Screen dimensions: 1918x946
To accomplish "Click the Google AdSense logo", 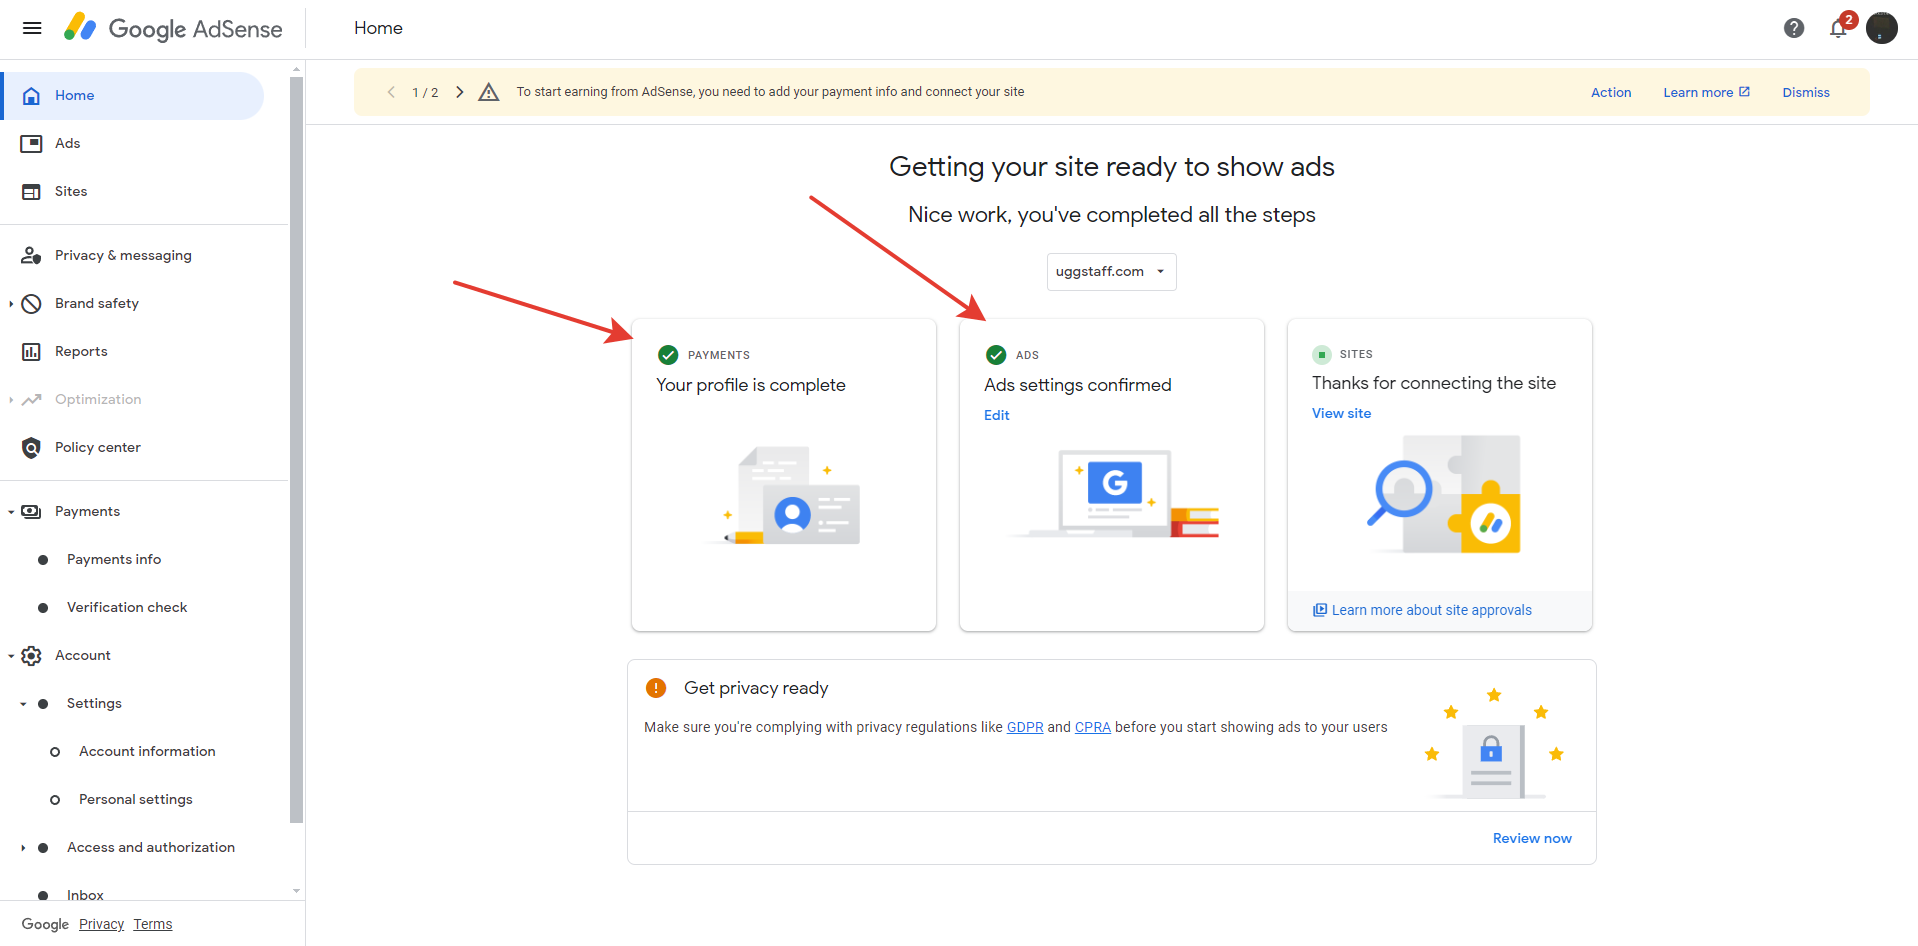I will click(x=173, y=28).
